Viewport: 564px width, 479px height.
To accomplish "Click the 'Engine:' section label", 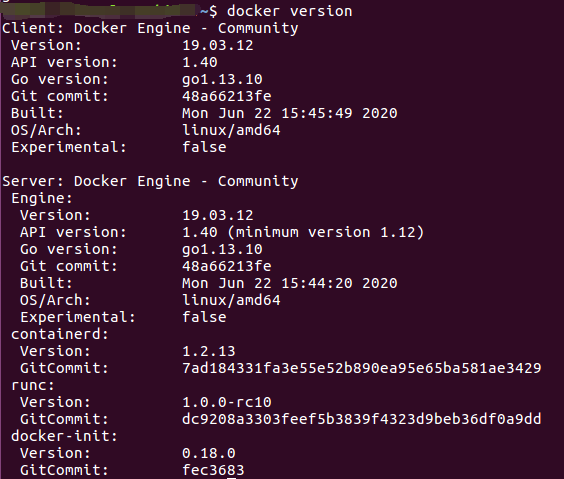I will (42, 199).
